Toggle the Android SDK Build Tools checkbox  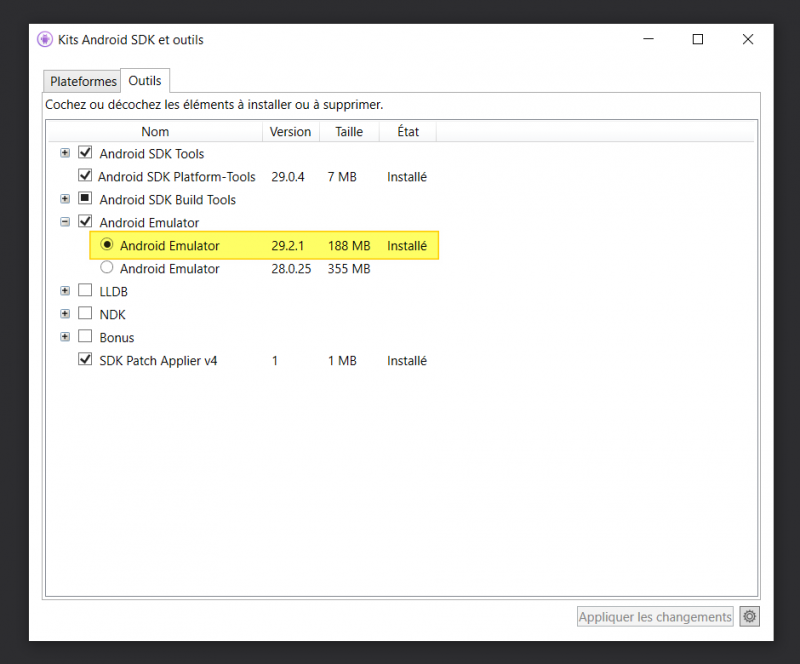click(x=85, y=199)
